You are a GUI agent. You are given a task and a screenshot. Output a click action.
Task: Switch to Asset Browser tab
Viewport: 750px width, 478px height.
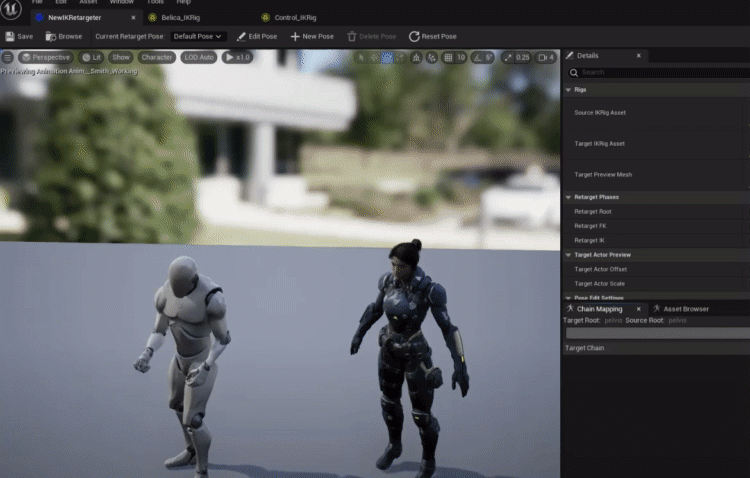point(685,309)
